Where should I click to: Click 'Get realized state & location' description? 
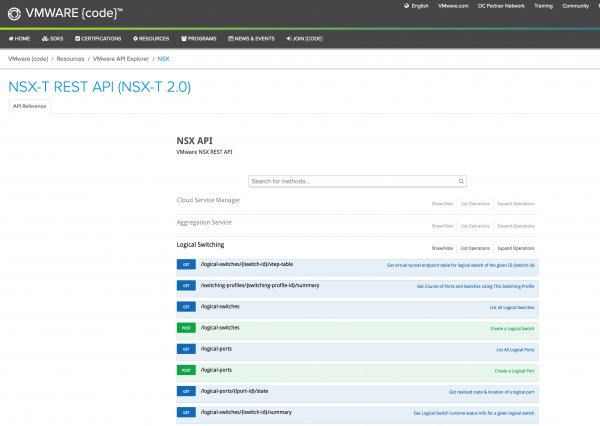click(x=491, y=392)
